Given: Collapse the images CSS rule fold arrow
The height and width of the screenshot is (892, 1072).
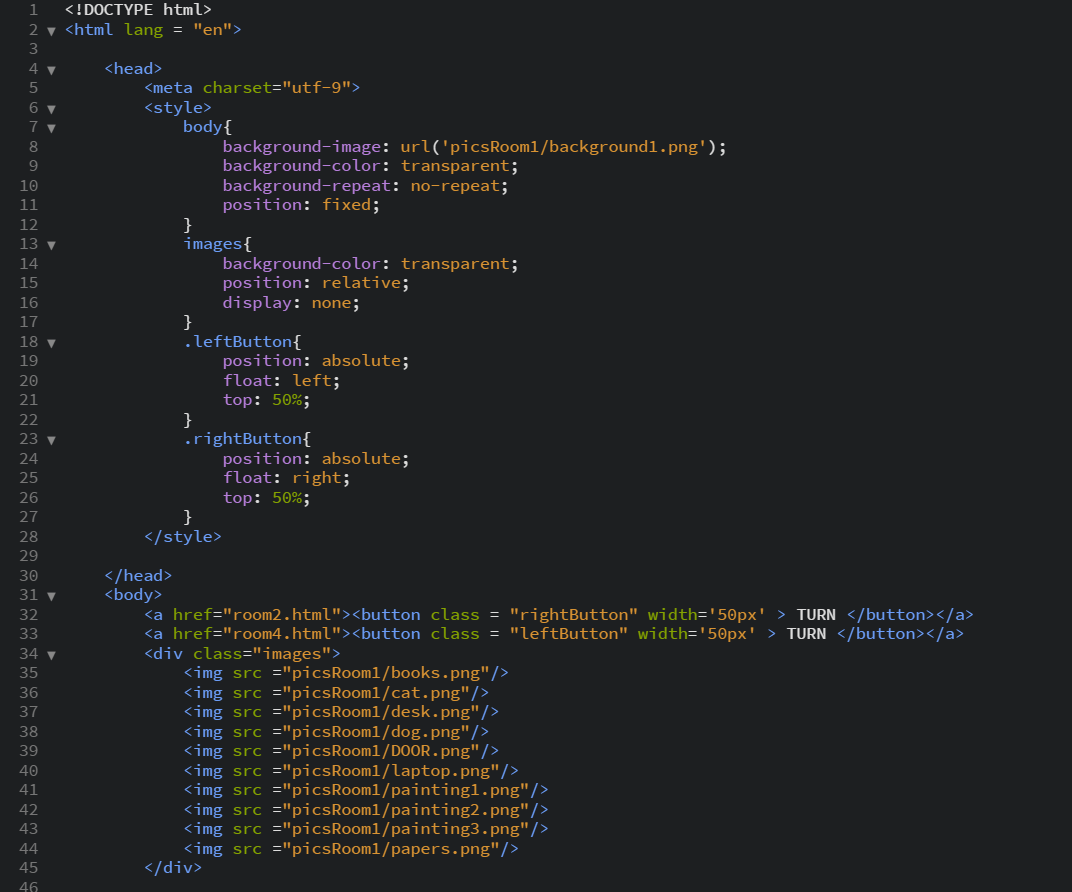Looking at the screenshot, I should (x=52, y=243).
